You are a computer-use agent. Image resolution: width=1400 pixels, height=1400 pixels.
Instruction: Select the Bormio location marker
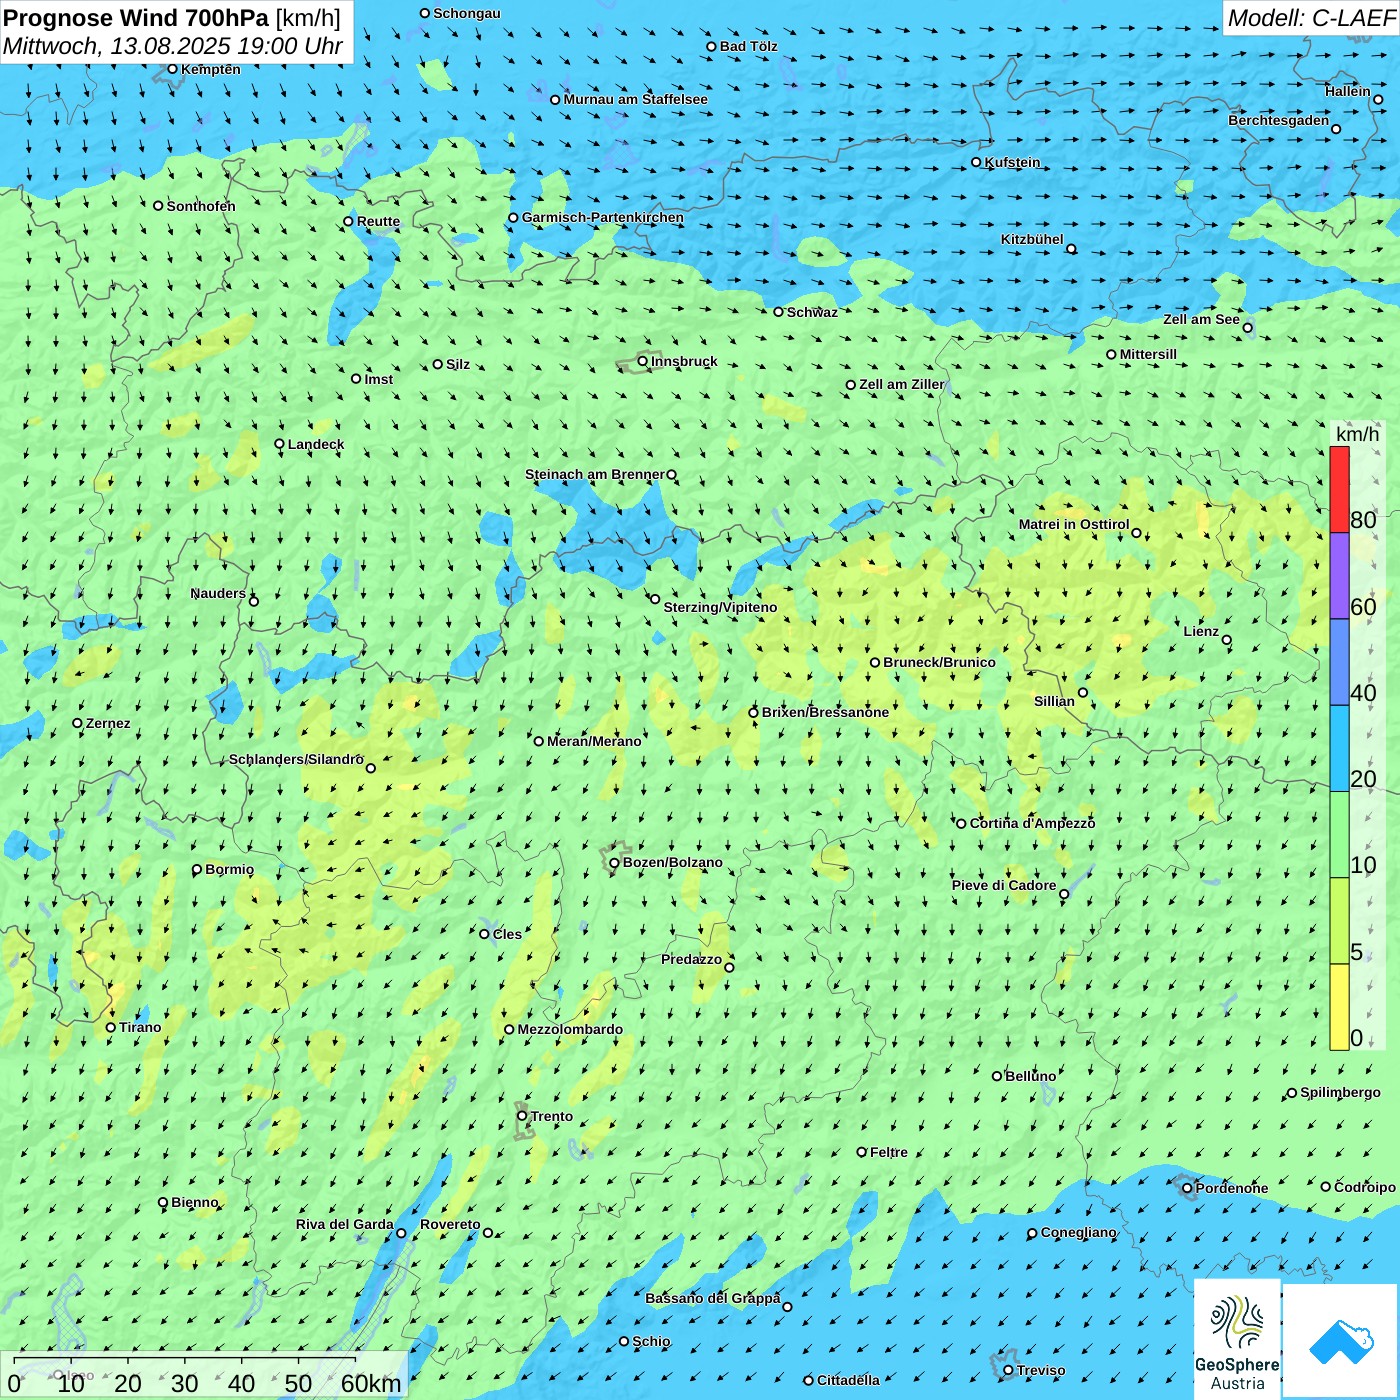click(x=197, y=870)
